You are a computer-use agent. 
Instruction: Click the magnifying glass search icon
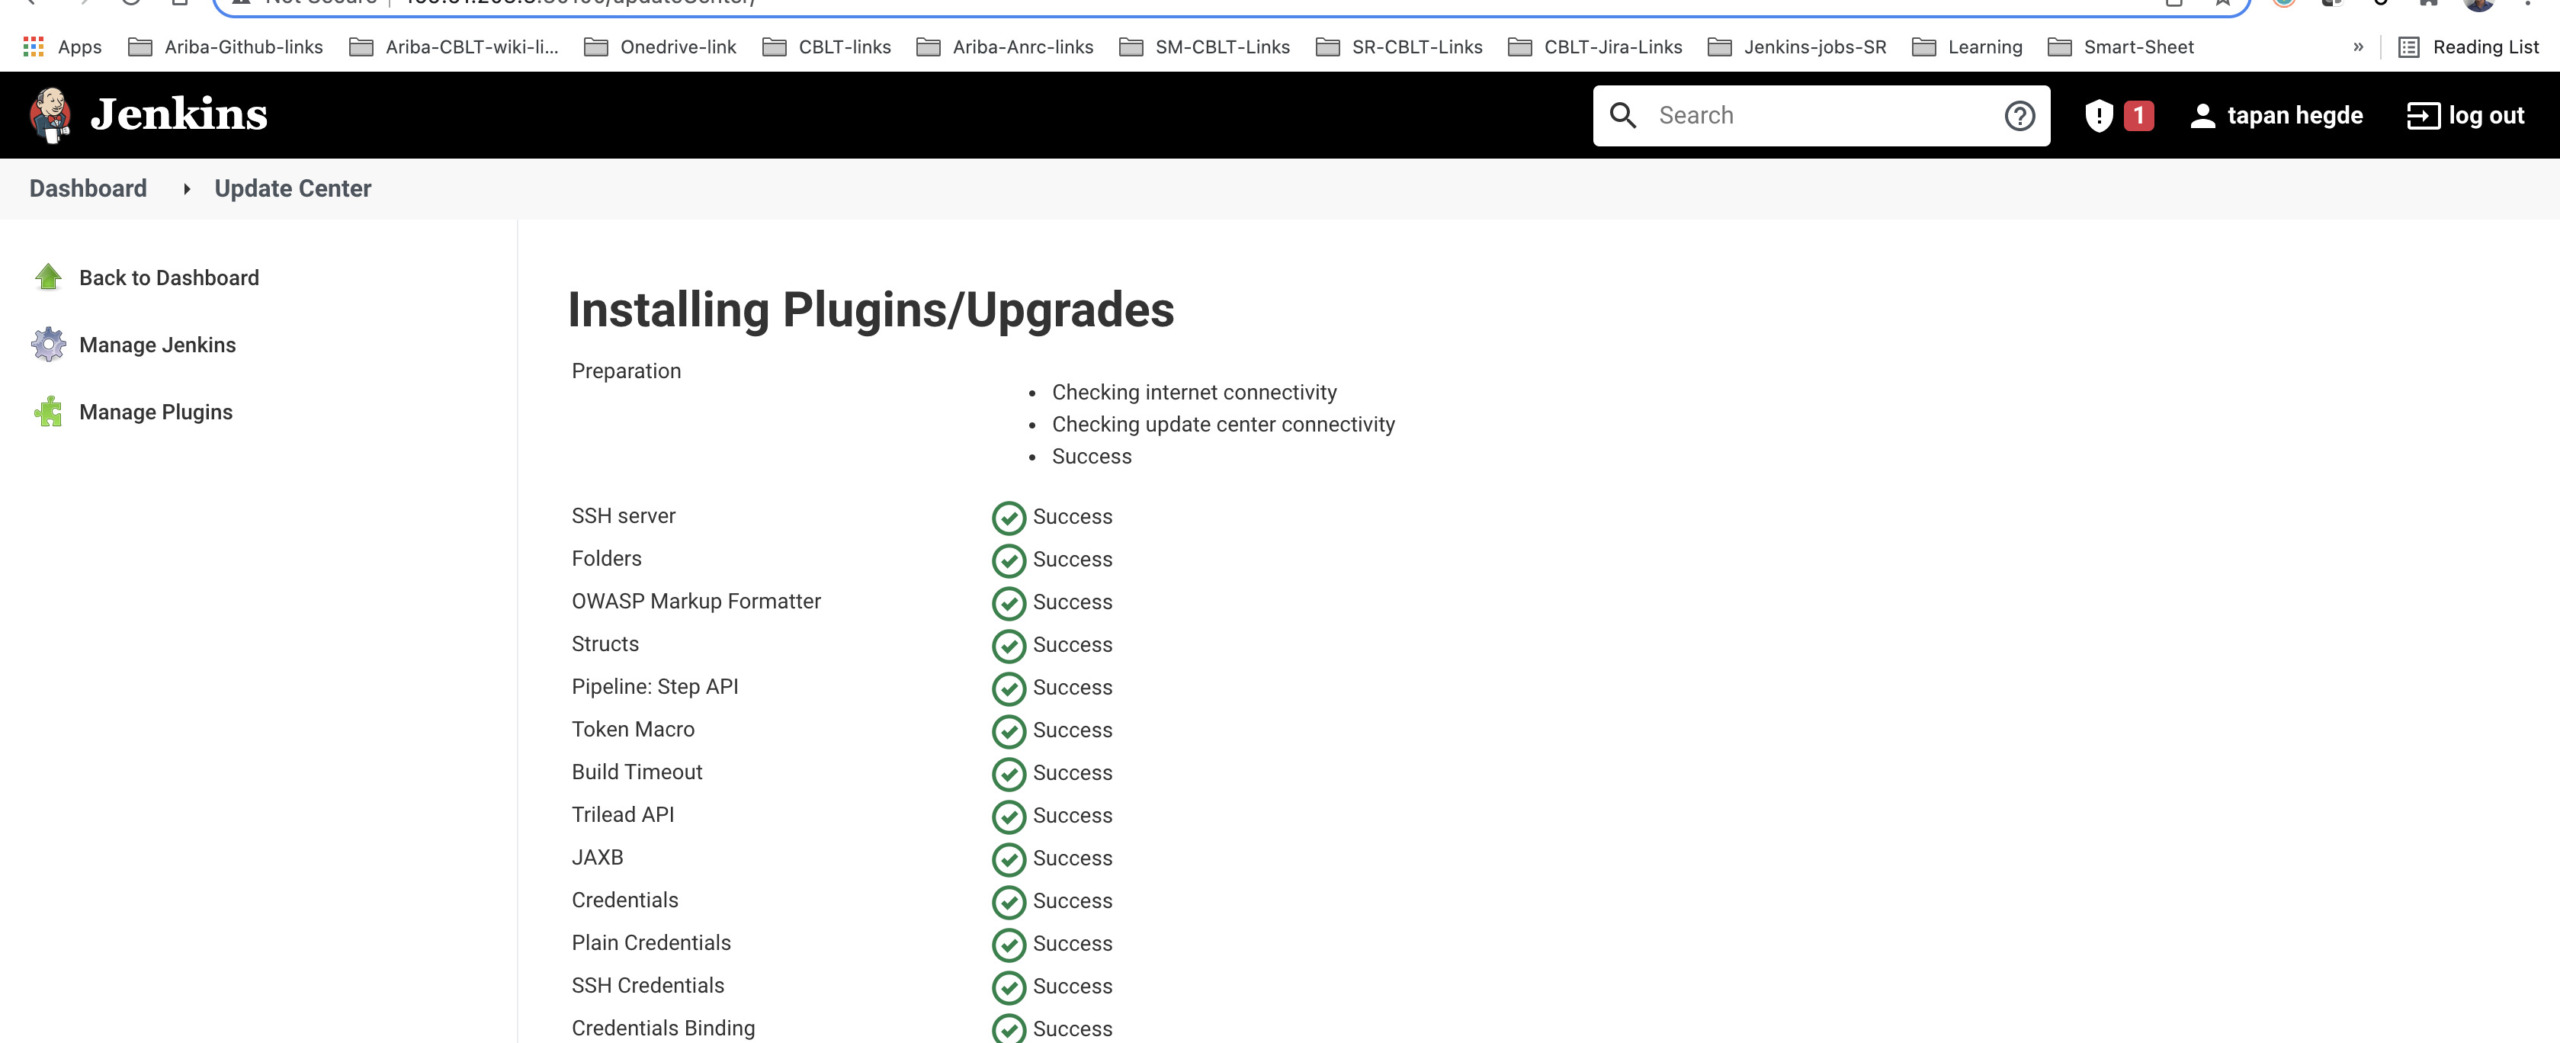1623,116
